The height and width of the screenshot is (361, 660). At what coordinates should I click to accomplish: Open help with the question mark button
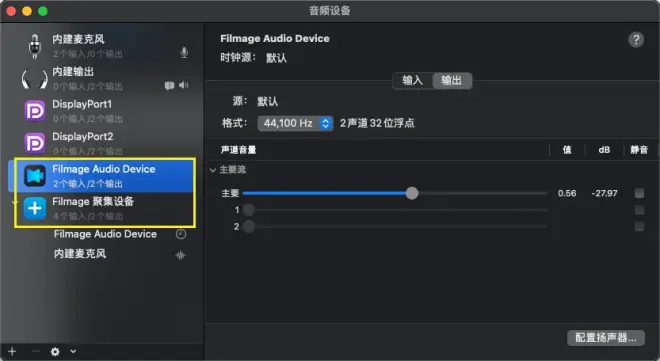[x=636, y=40]
